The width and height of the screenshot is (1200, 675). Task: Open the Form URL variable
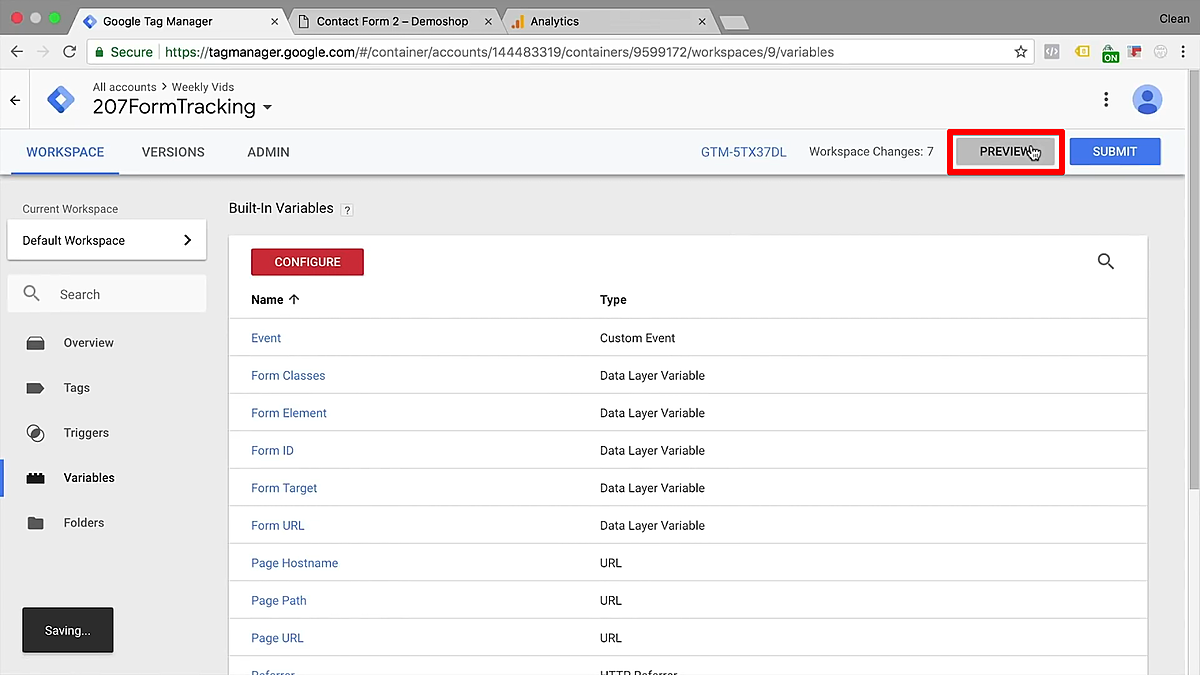click(278, 526)
